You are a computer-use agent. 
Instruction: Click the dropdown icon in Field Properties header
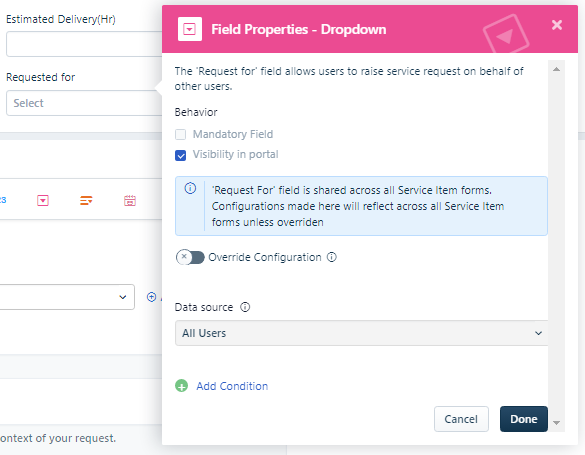coord(190,29)
